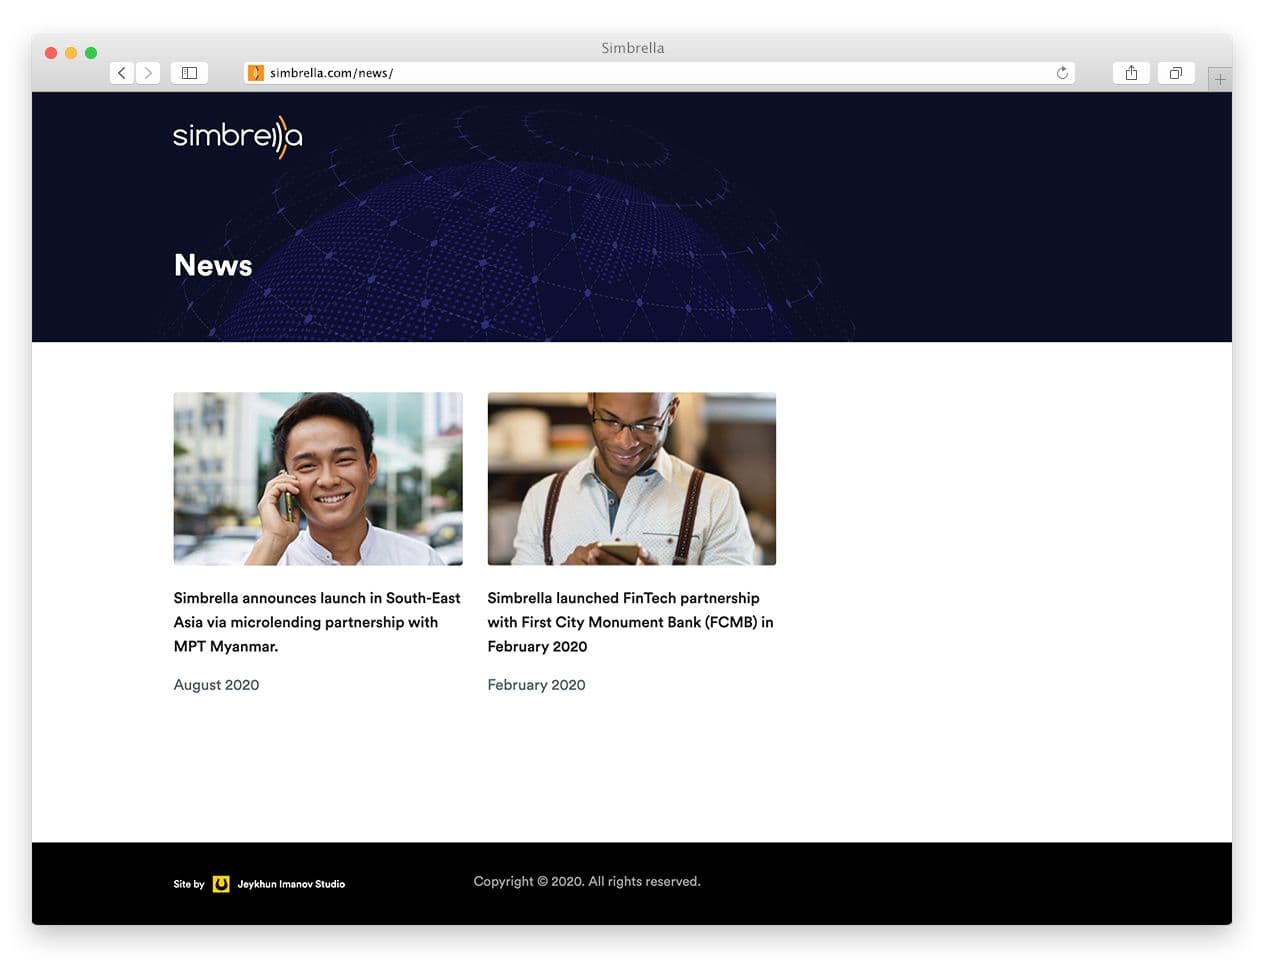Close the browser window with red button
This screenshot has height=972, width=1264.
(x=51, y=53)
